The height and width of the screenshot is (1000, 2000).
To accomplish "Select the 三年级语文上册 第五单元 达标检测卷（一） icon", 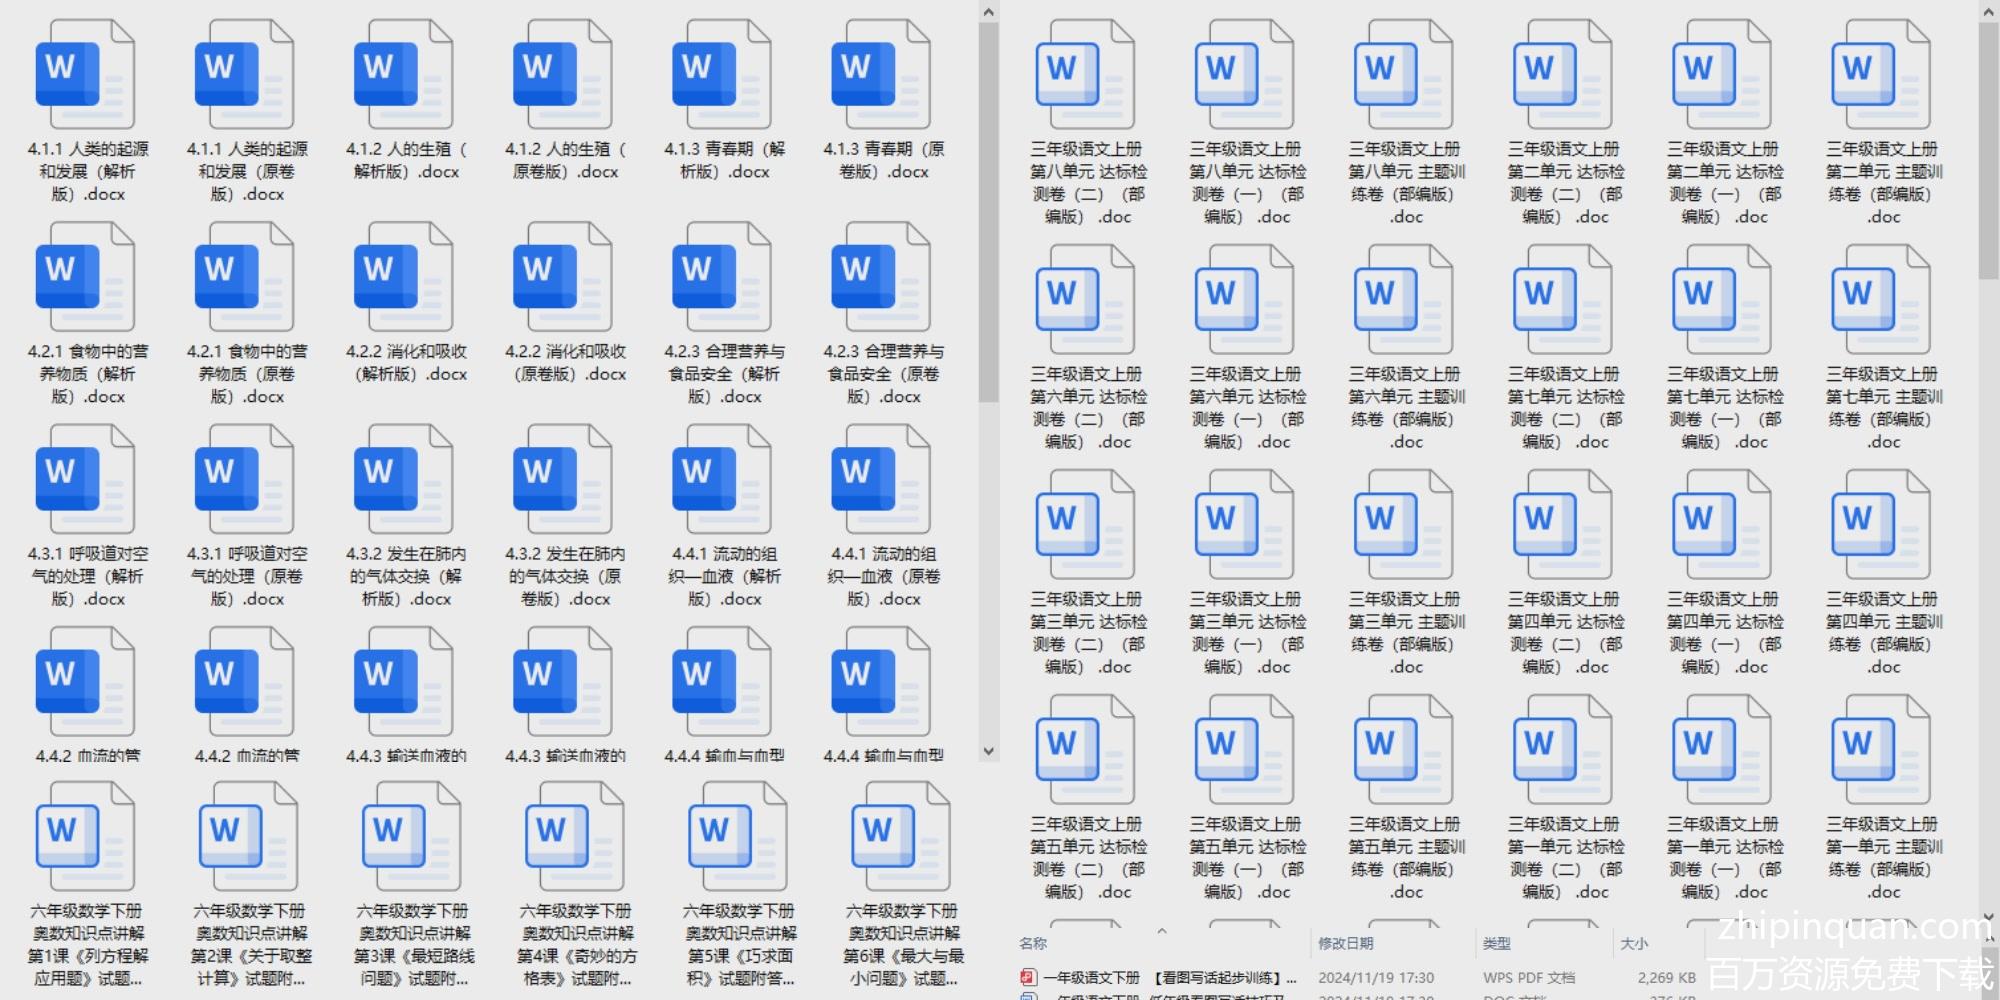I will [1245, 750].
